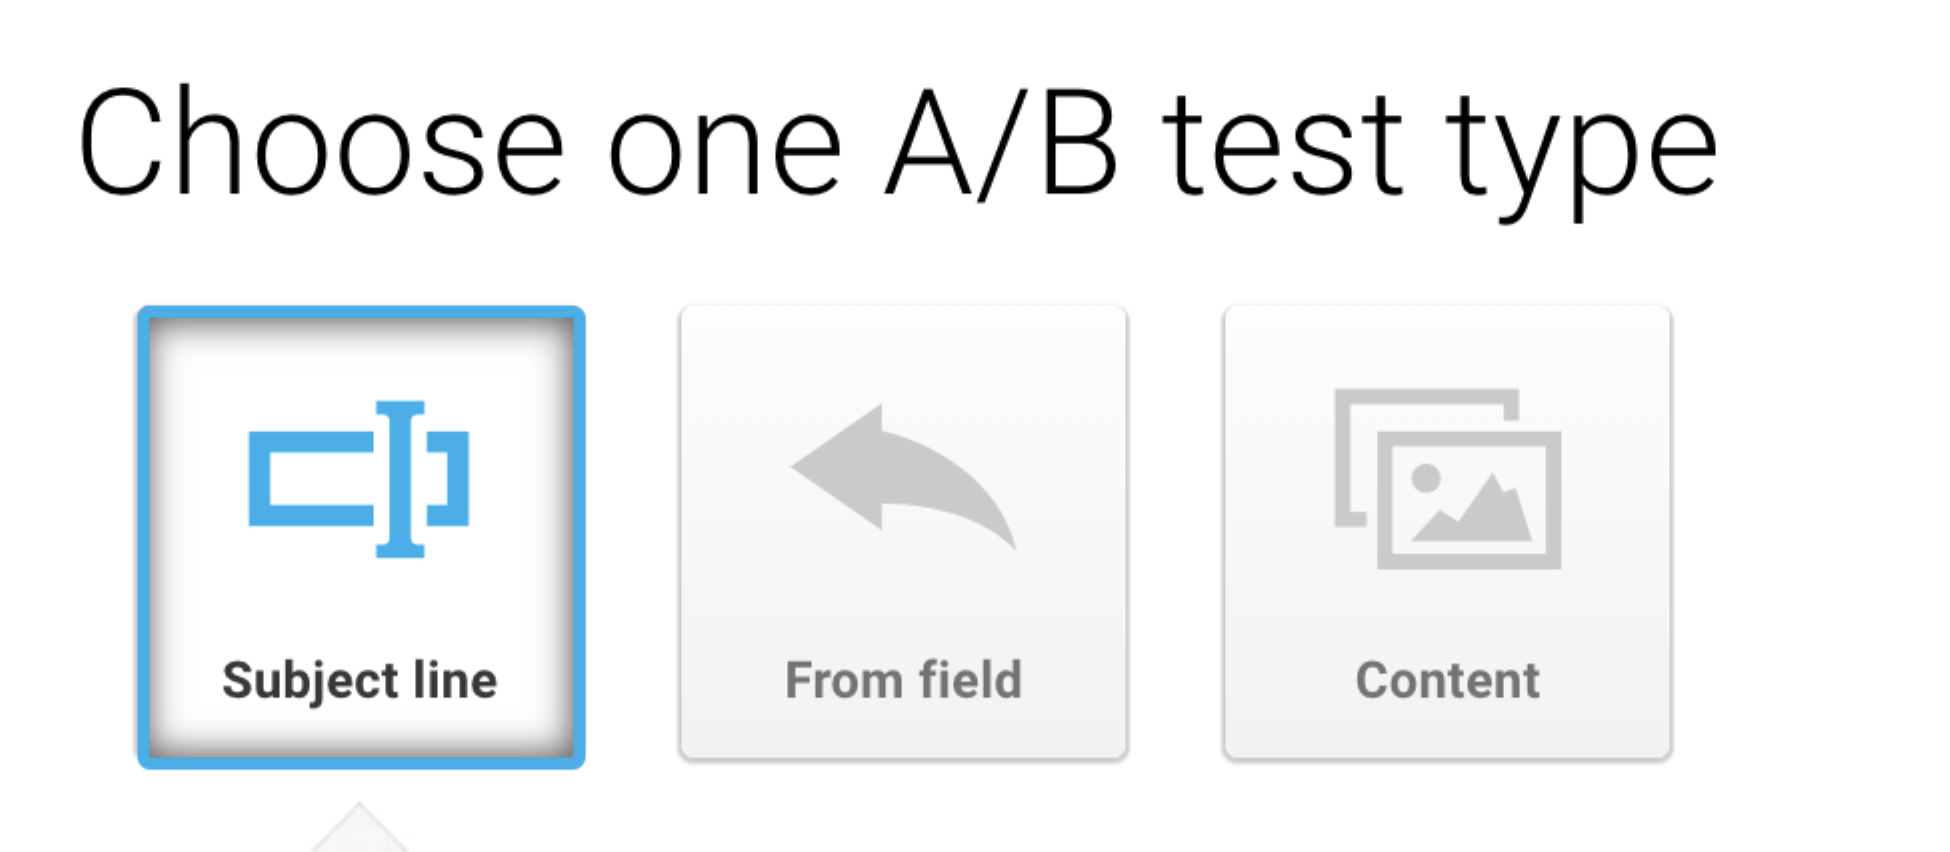This screenshot has width=1950, height=852.
Task: Click the "Content" text label
Action: 1447,680
